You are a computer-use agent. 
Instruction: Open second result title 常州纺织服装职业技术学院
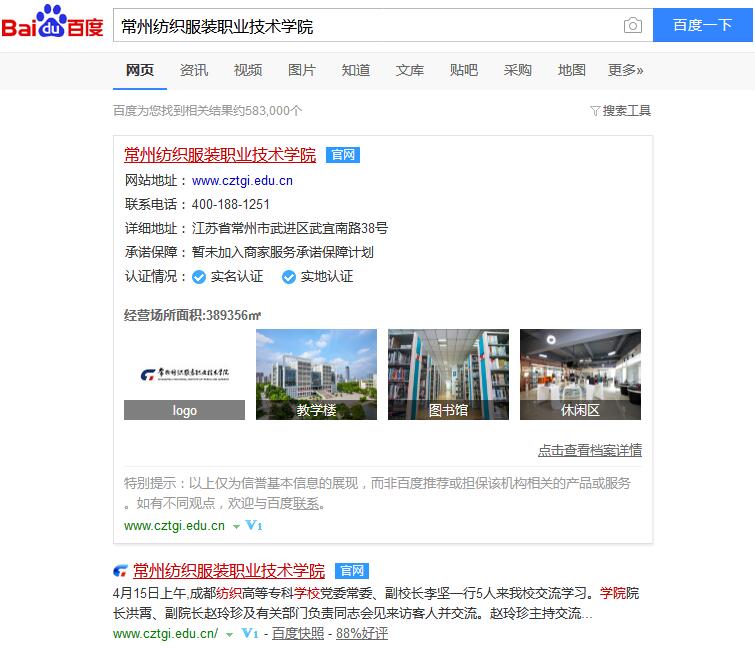pyautogui.click(x=229, y=571)
